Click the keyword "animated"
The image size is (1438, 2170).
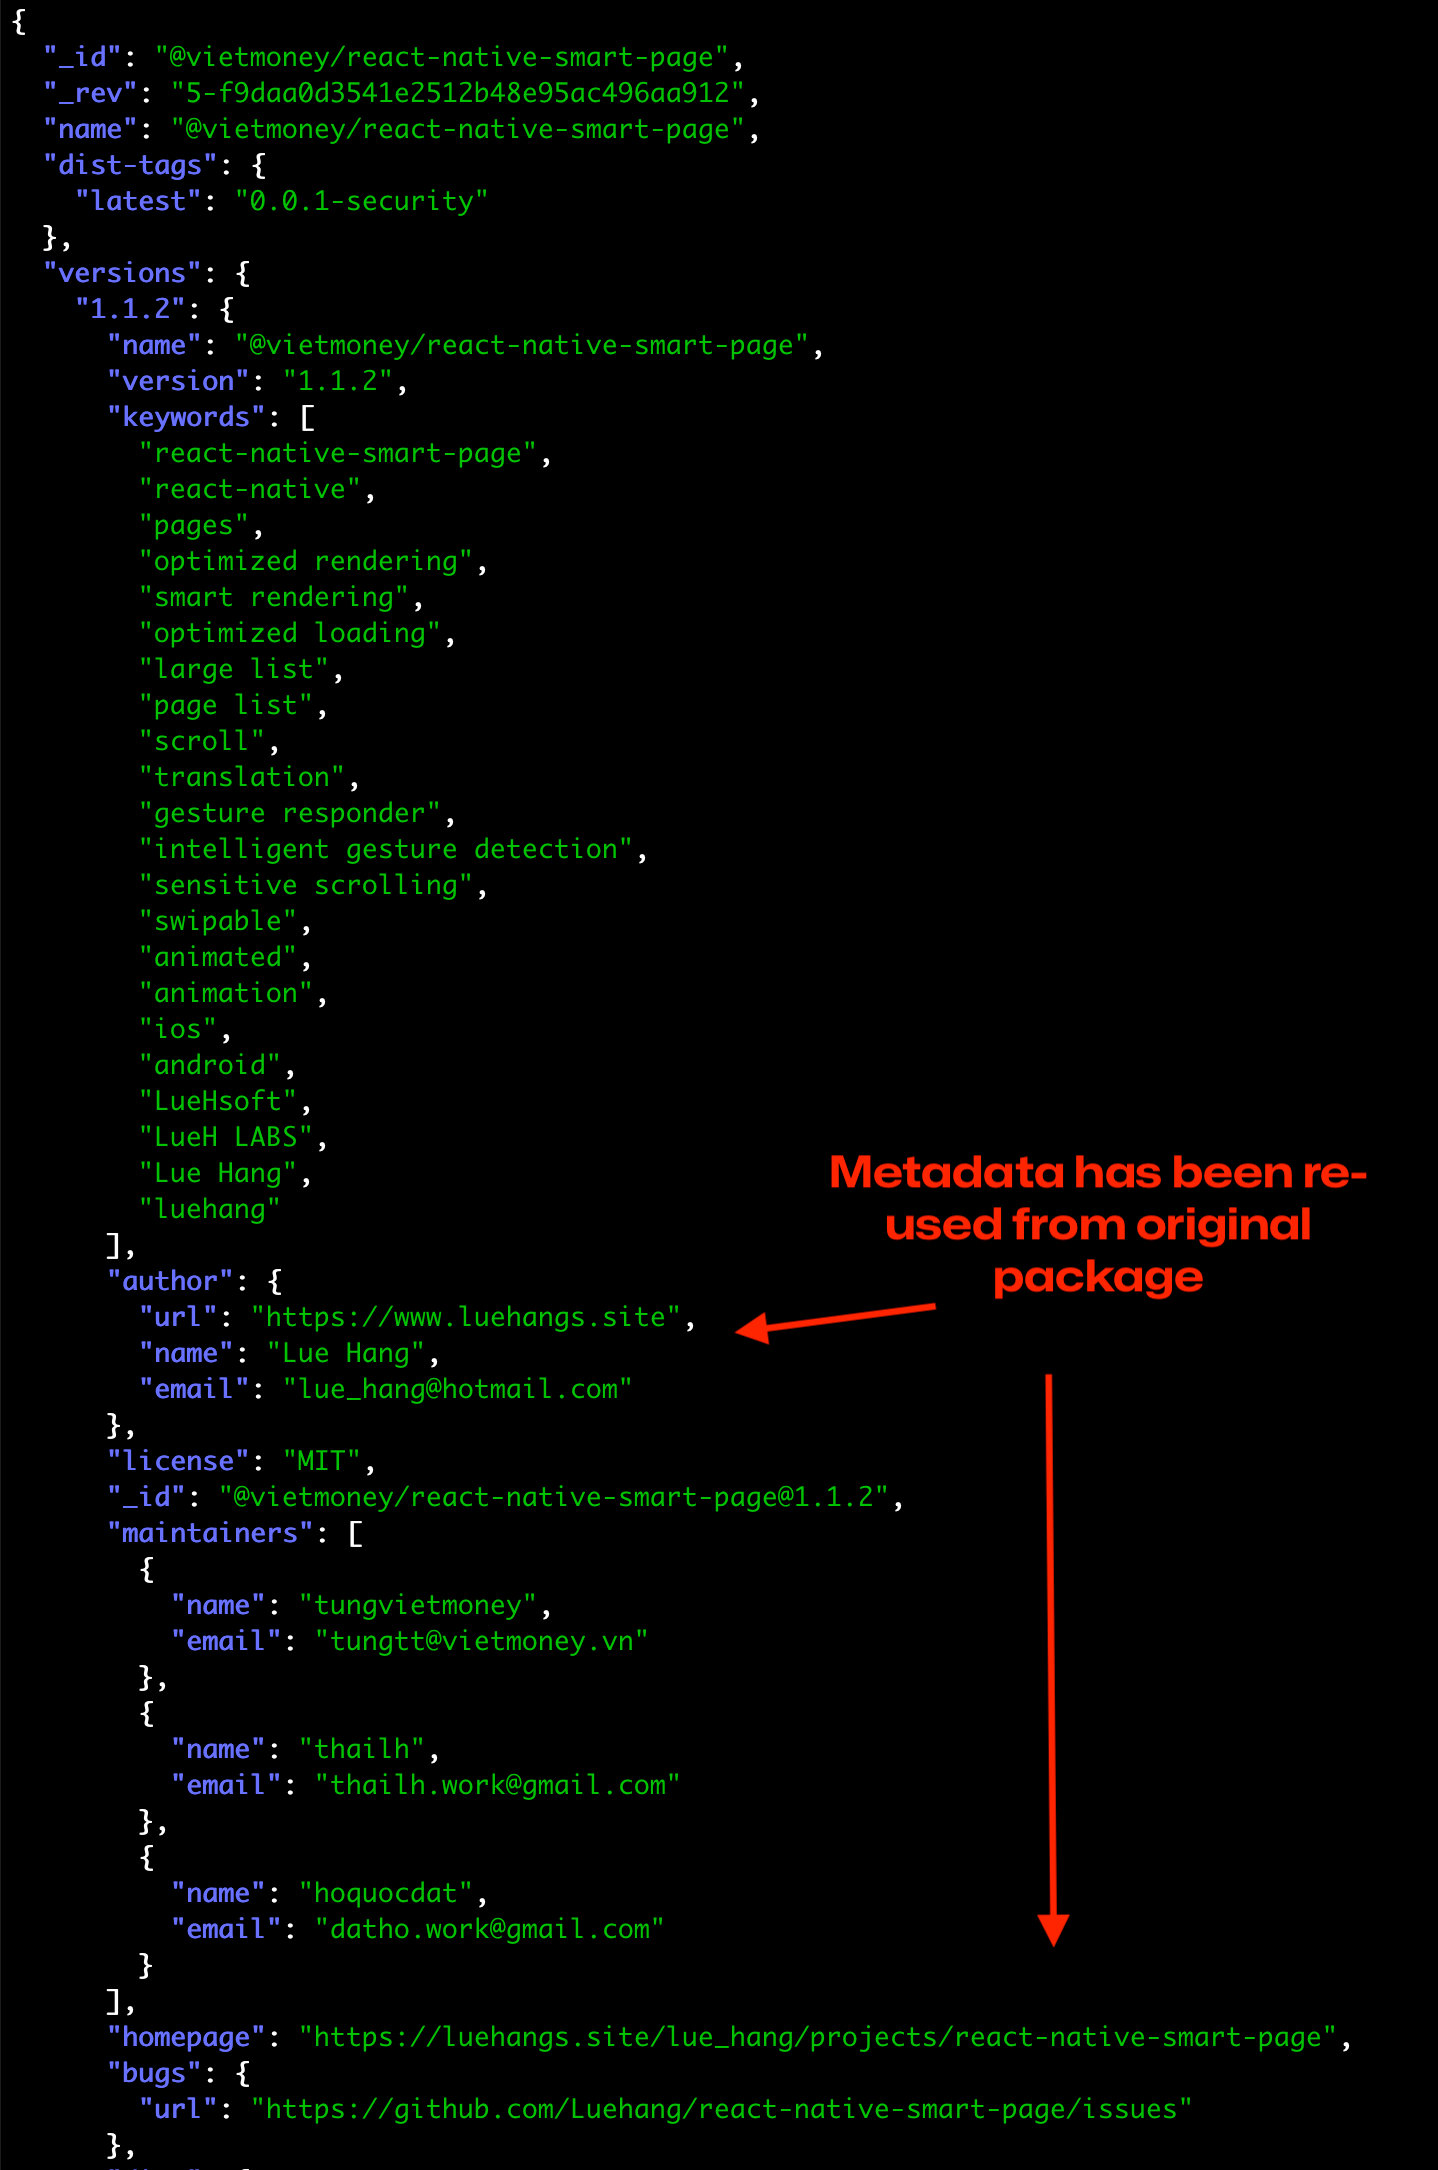[x=218, y=957]
